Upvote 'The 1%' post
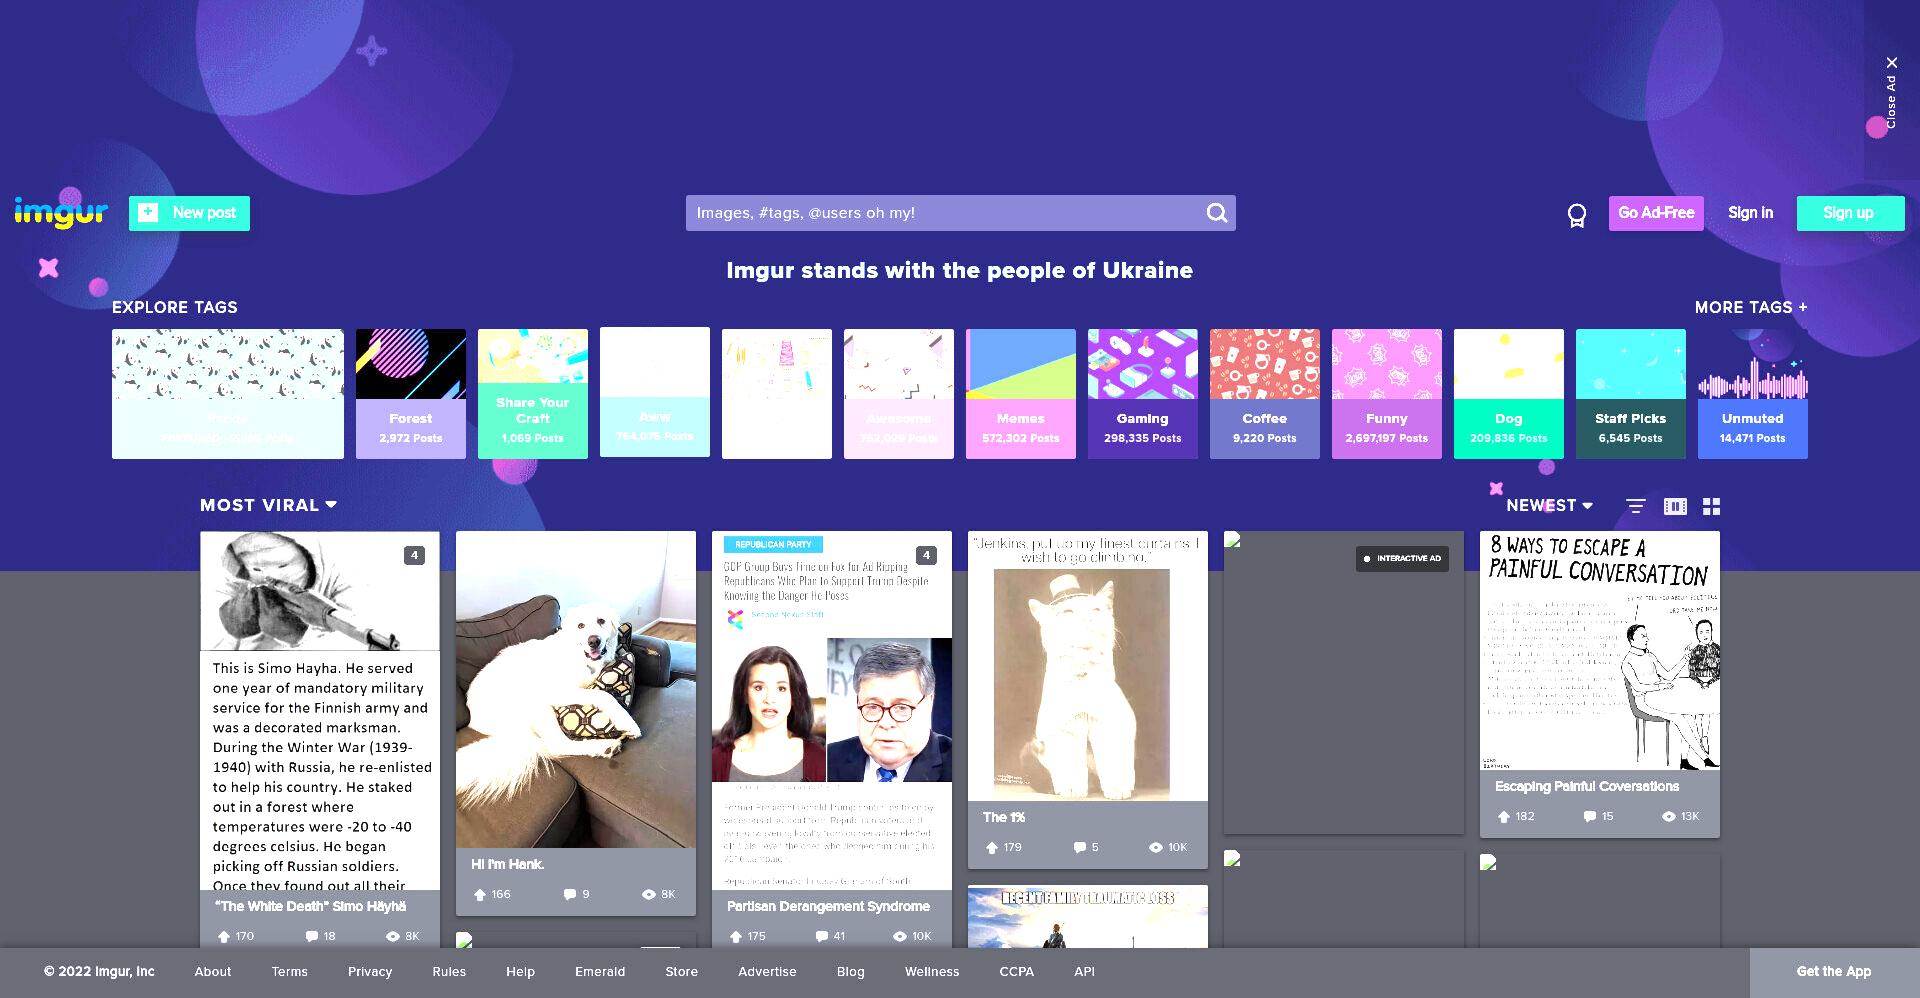The height and width of the screenshot is (998, 1920). click(x=992, y=847)
